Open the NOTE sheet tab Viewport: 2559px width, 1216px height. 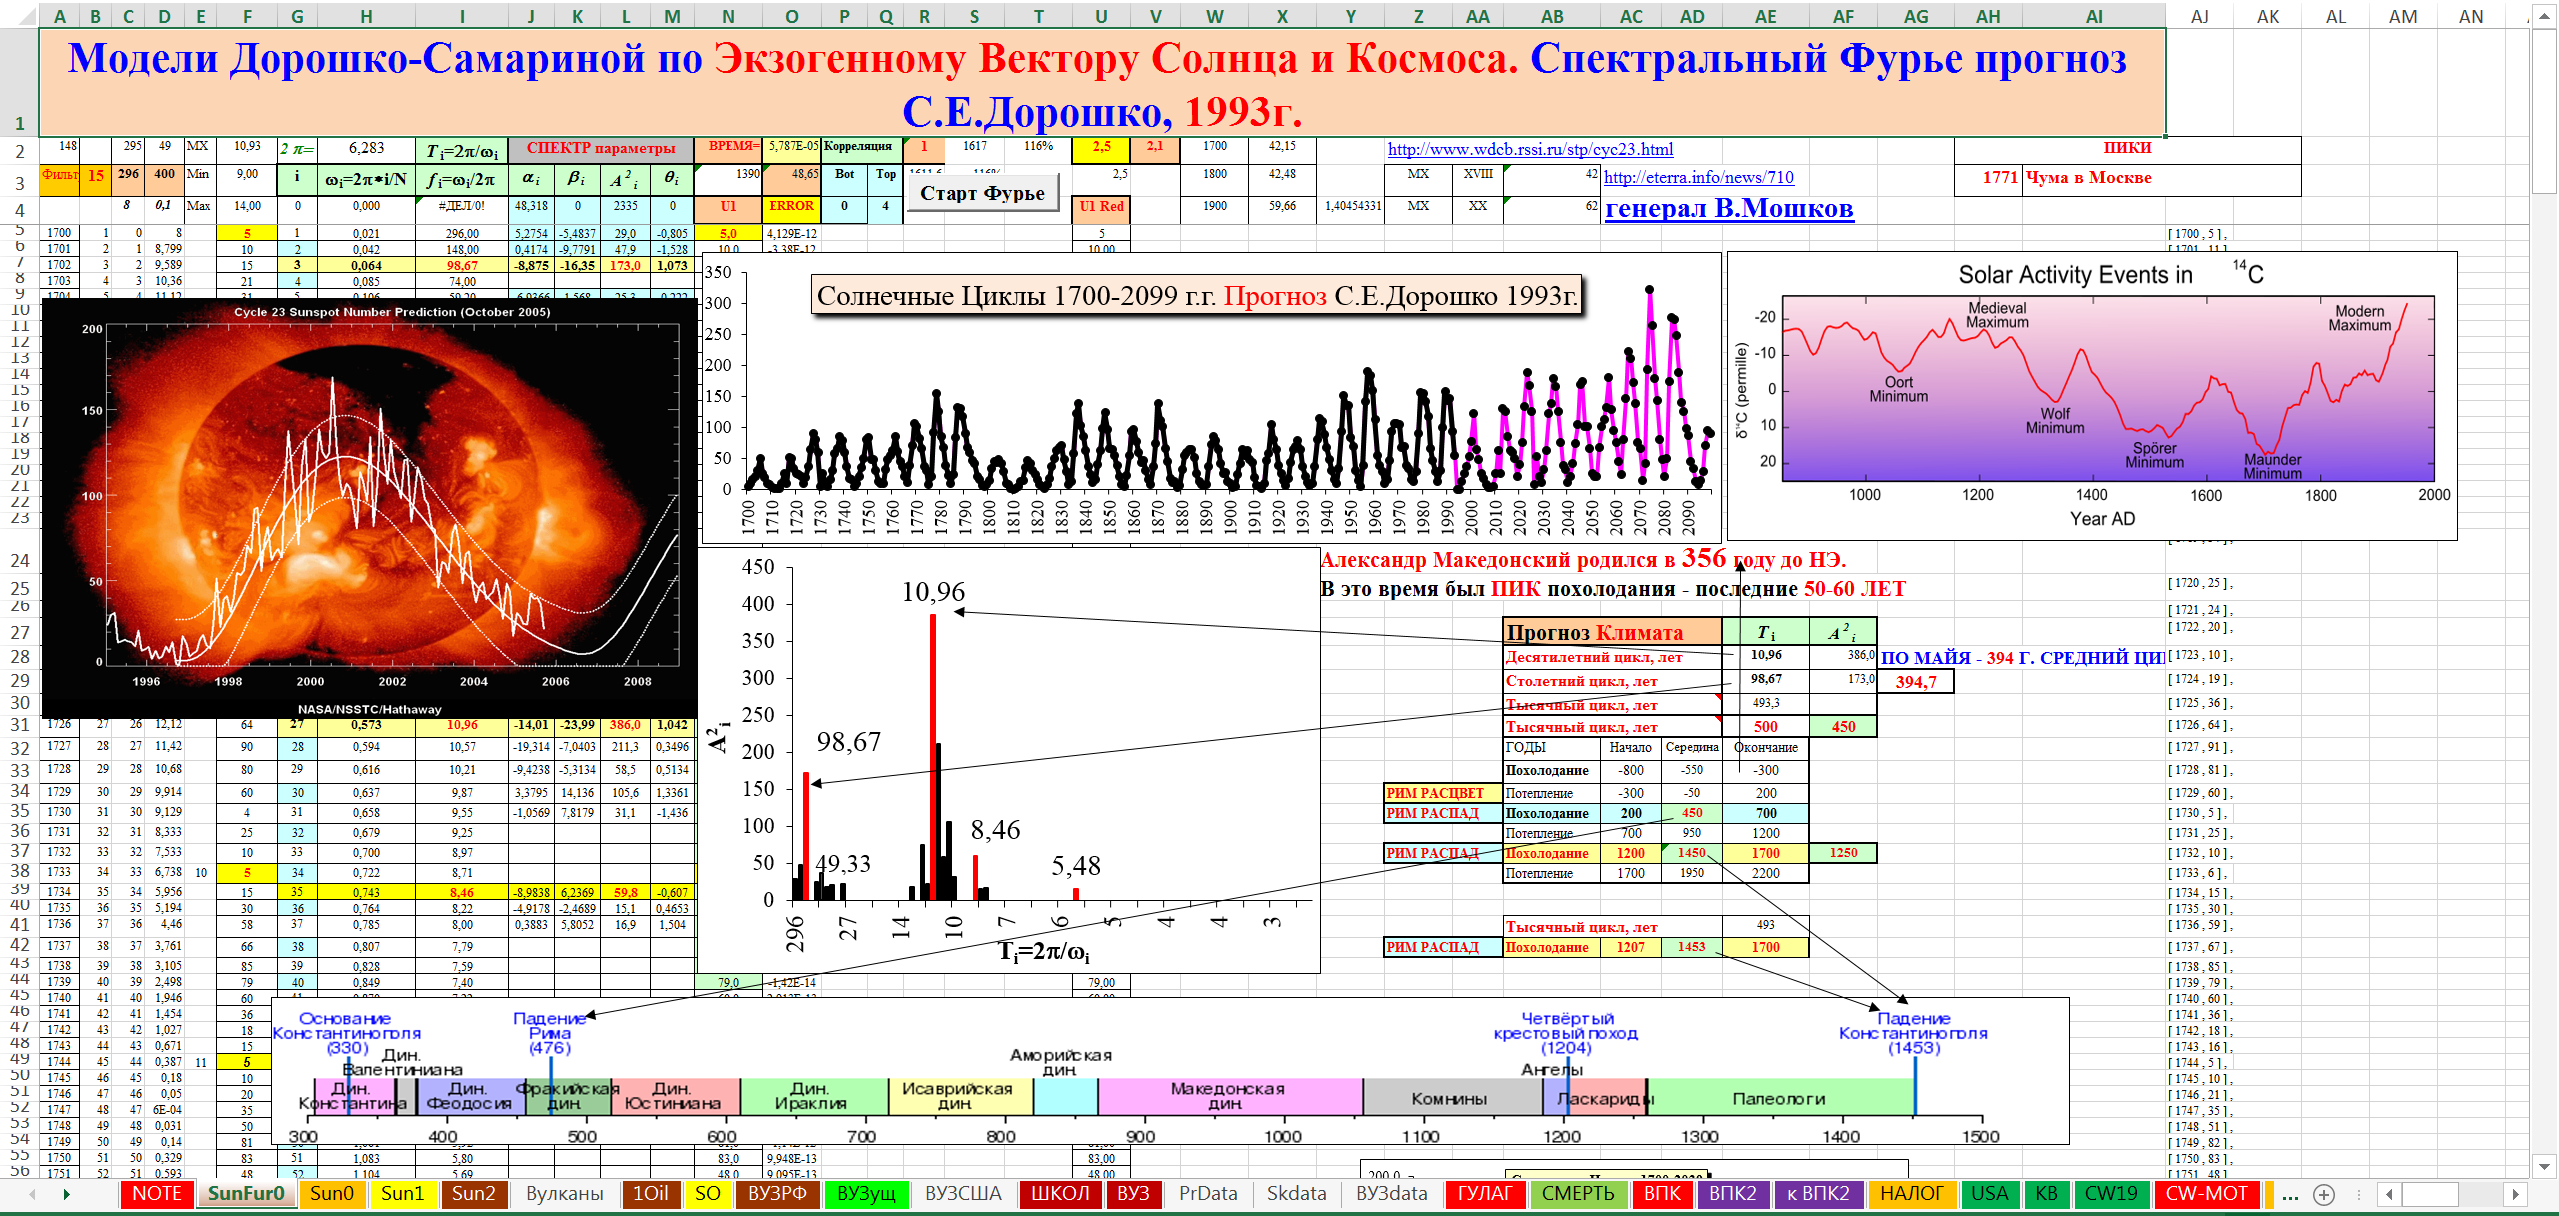pos(157,1194)
